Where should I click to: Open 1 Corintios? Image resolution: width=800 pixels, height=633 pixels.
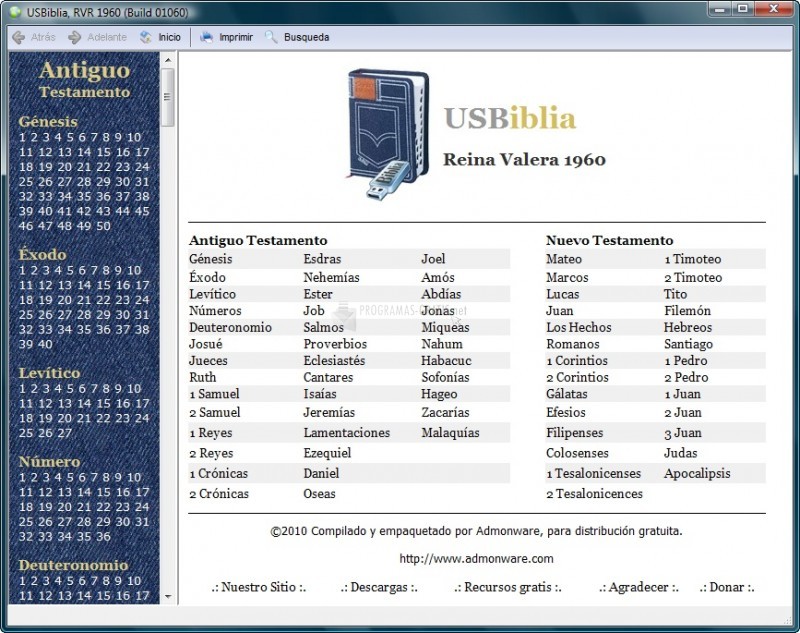pyautogui.click(x=577, y=360)
